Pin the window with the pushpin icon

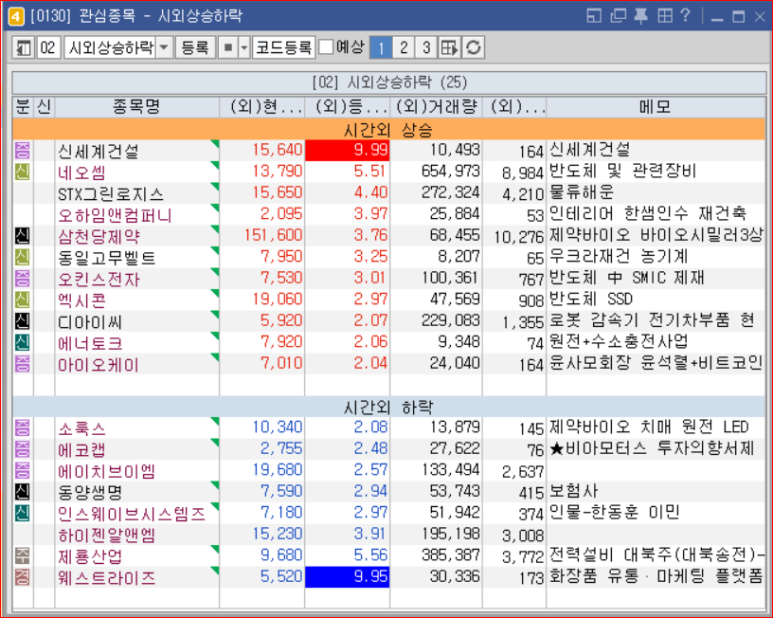coord(640,16)
